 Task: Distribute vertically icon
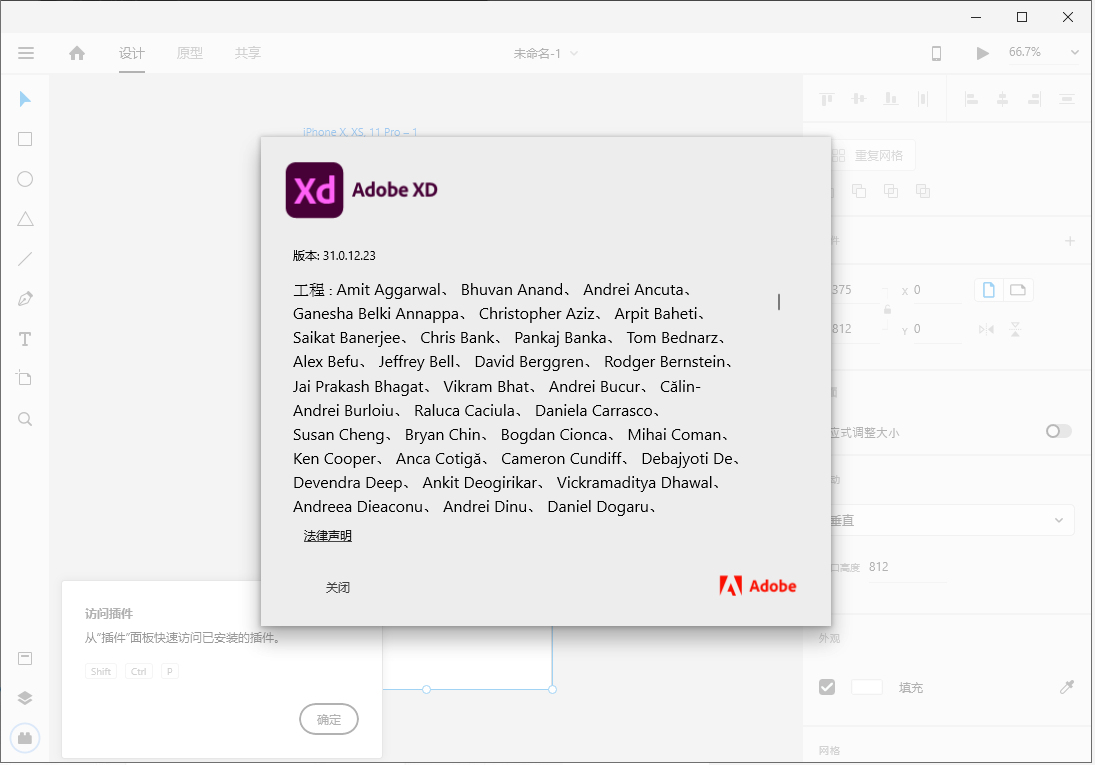(1066, 99)
